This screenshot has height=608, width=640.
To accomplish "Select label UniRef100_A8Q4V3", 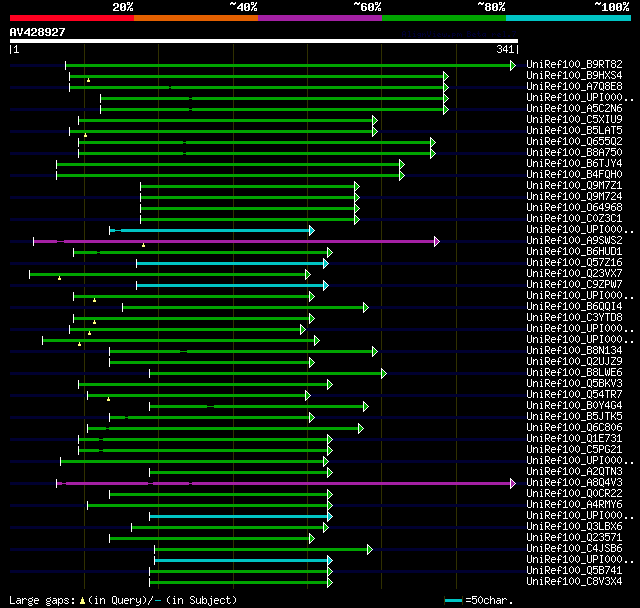I will point(574,483).
